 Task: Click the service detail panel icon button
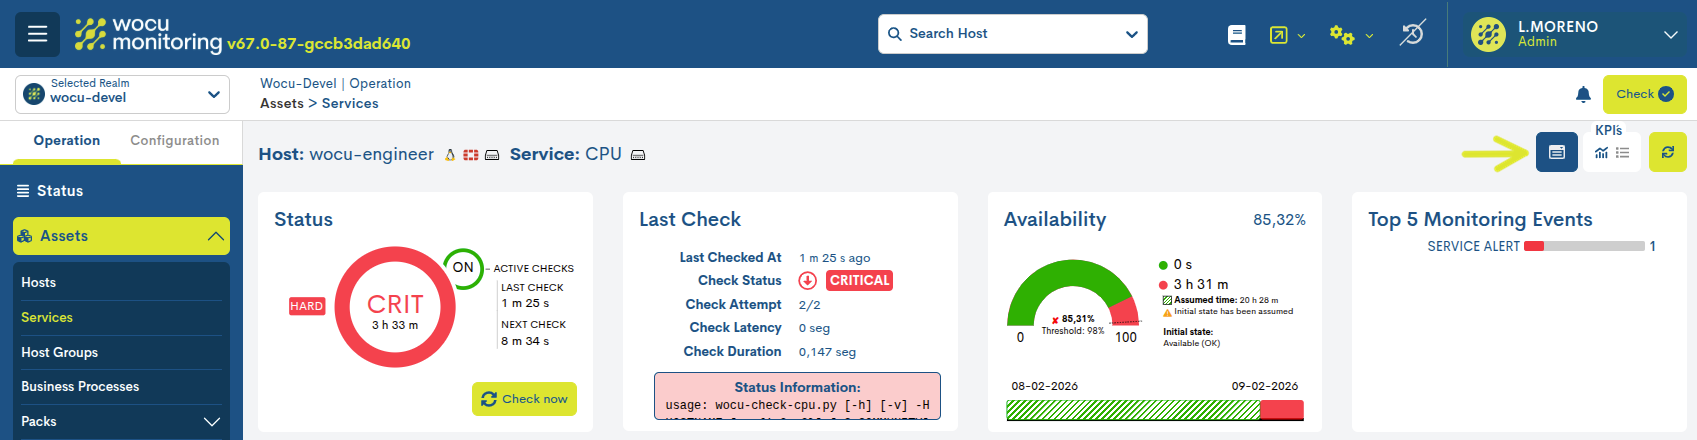coord(1557,152)
